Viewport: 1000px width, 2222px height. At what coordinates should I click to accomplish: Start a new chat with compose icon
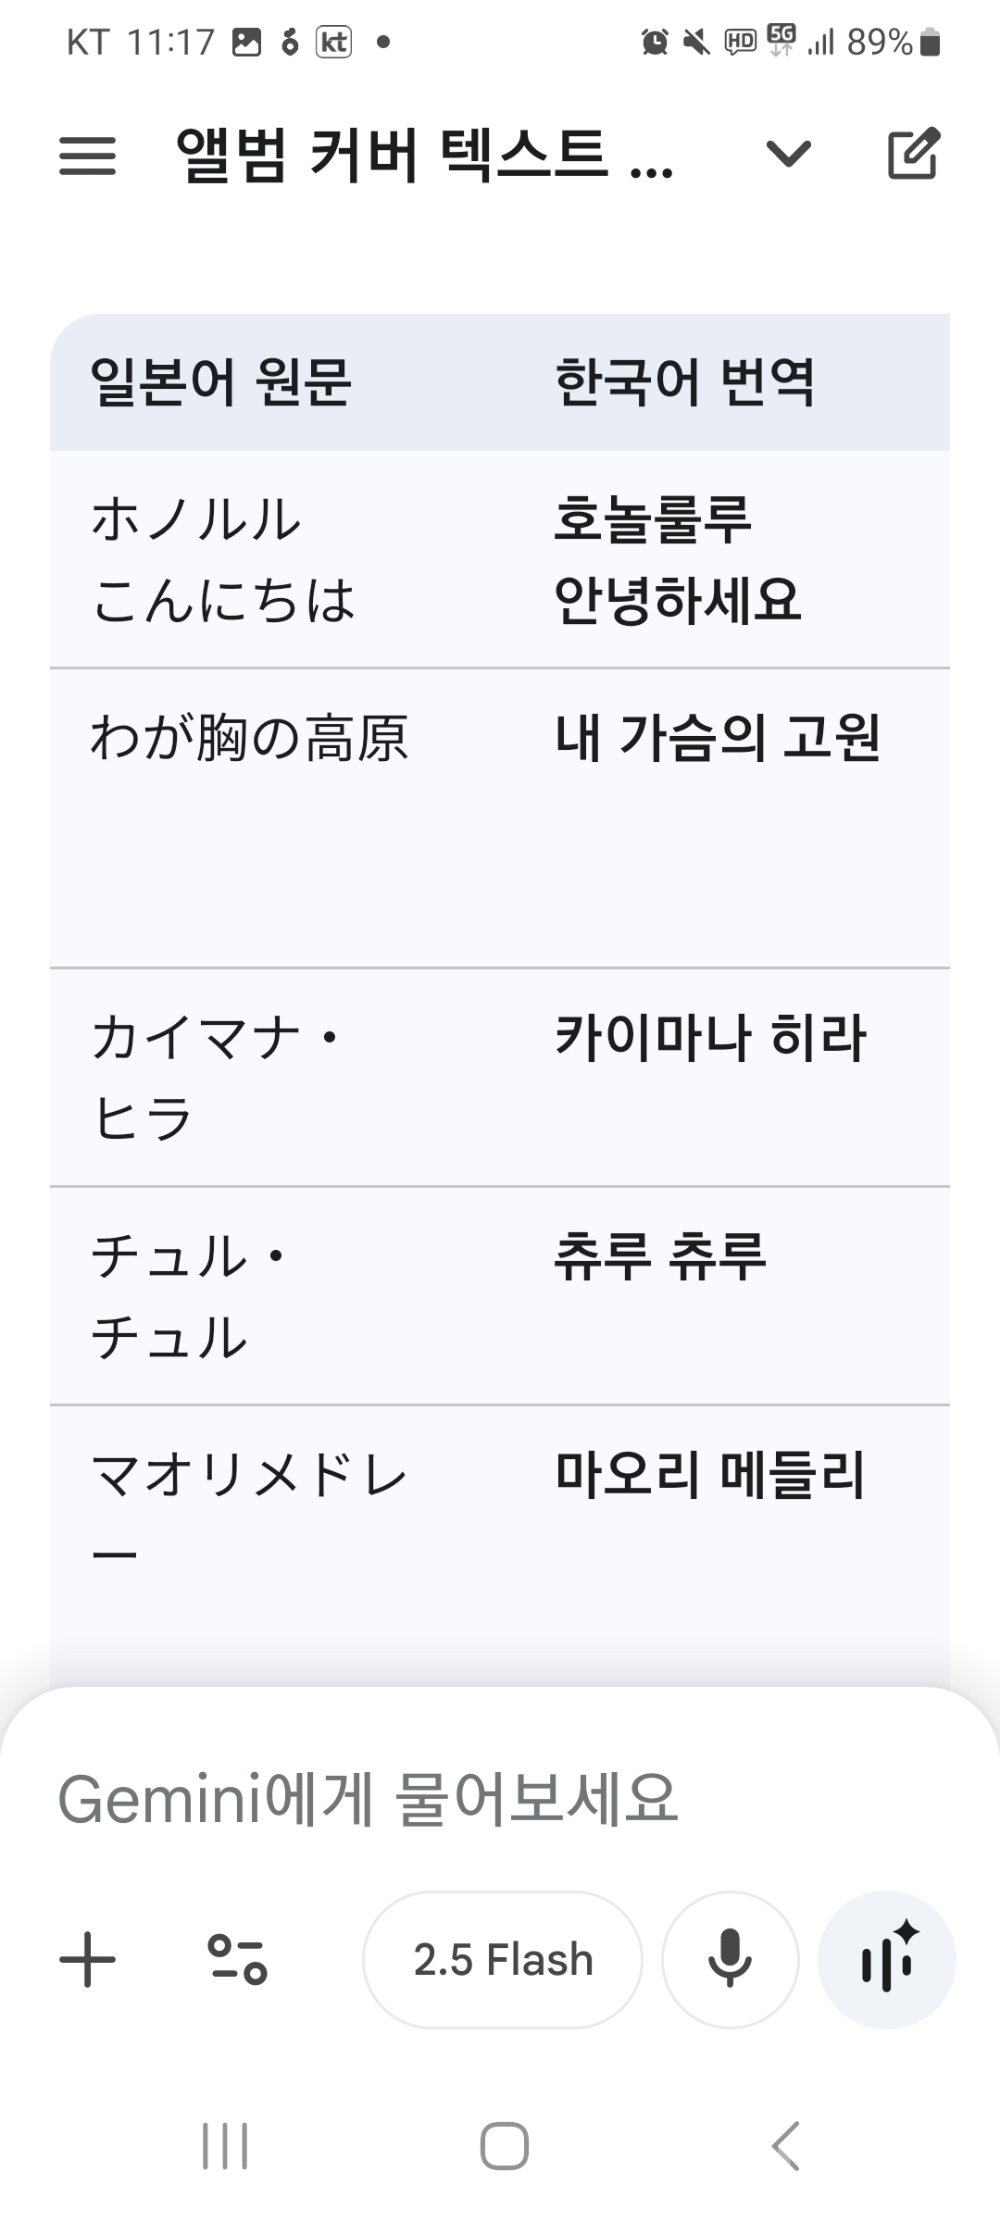[913, 154]
